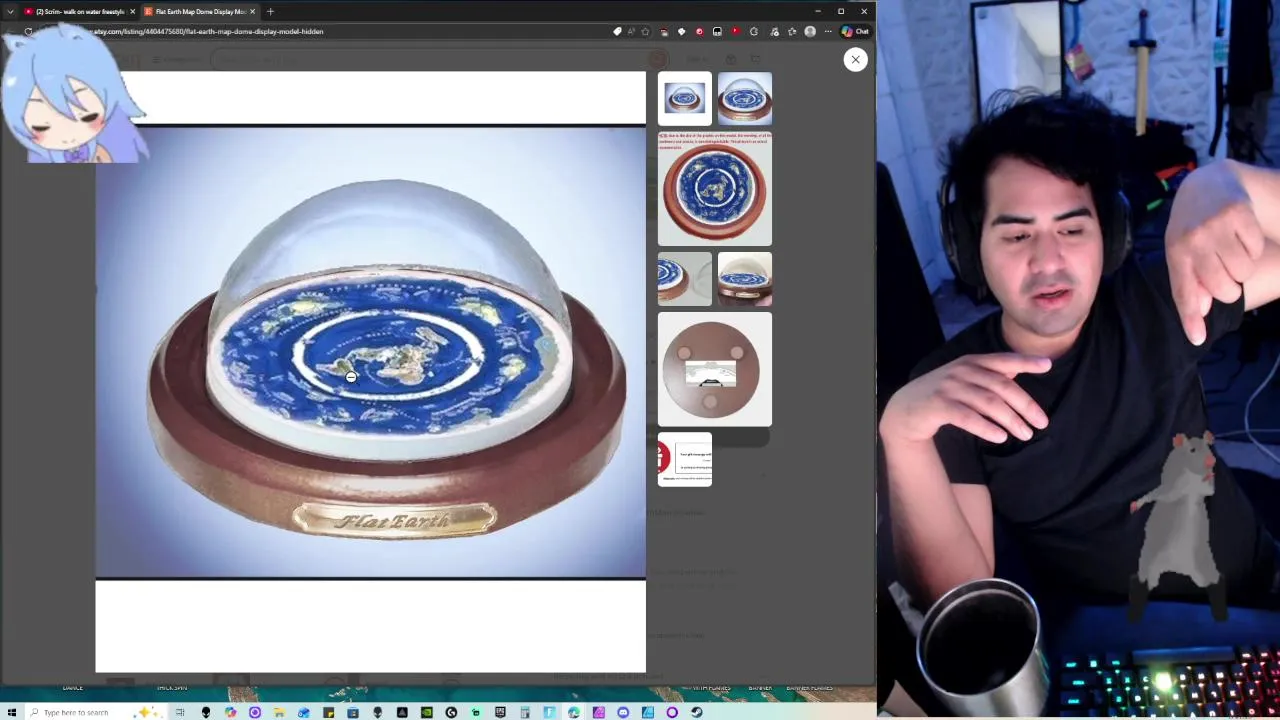Image resolution: width=1280 pixels, height=720 pixels.
Task: Open the browser settings and more menu
Action: pyautogui.click(x=828, y=31)
